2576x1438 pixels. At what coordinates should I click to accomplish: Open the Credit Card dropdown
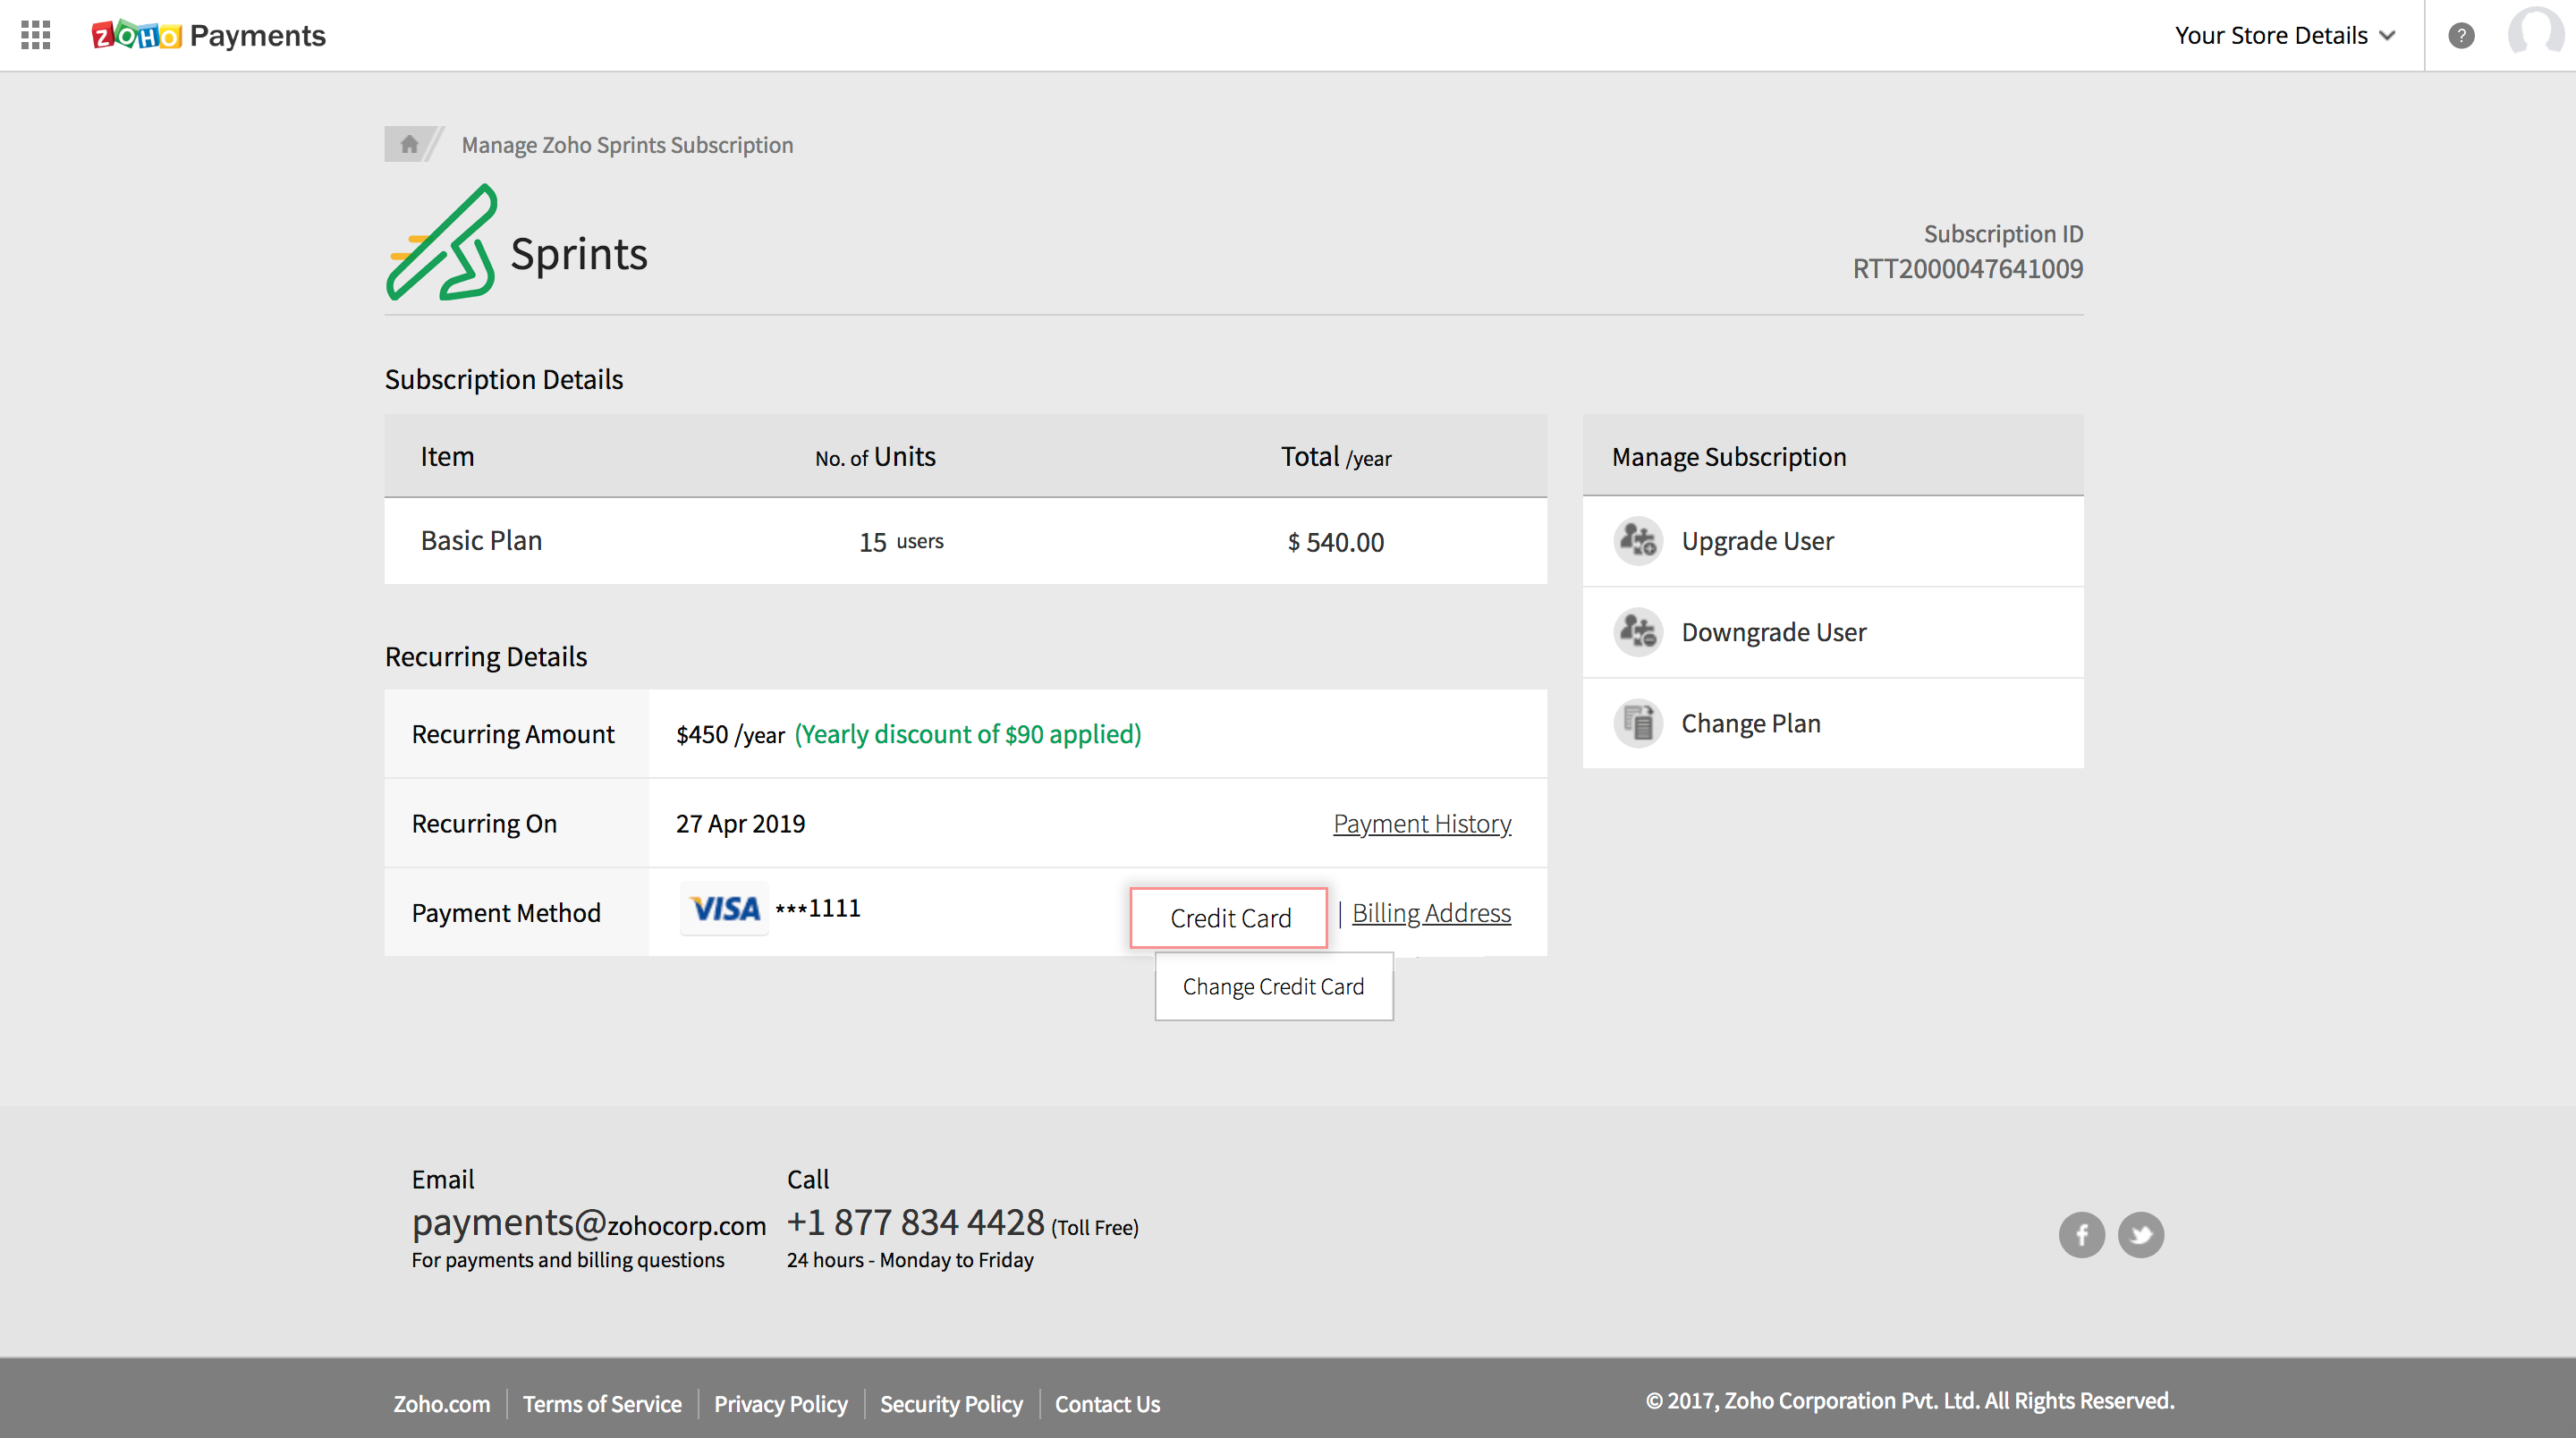(x=1229, y=917)
